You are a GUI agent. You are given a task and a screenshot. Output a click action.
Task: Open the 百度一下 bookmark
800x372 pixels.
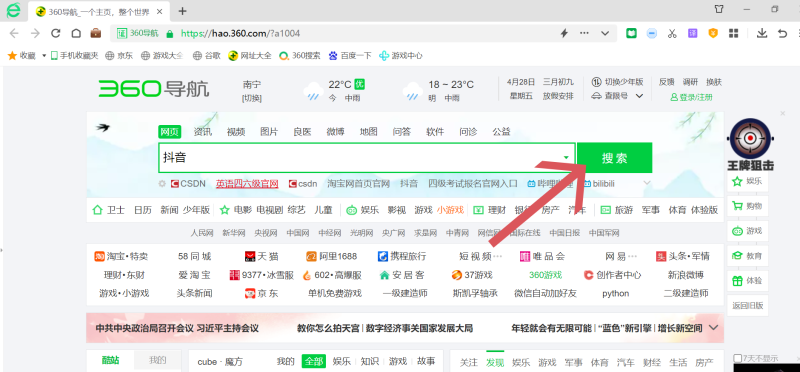[x=350, y=56]
